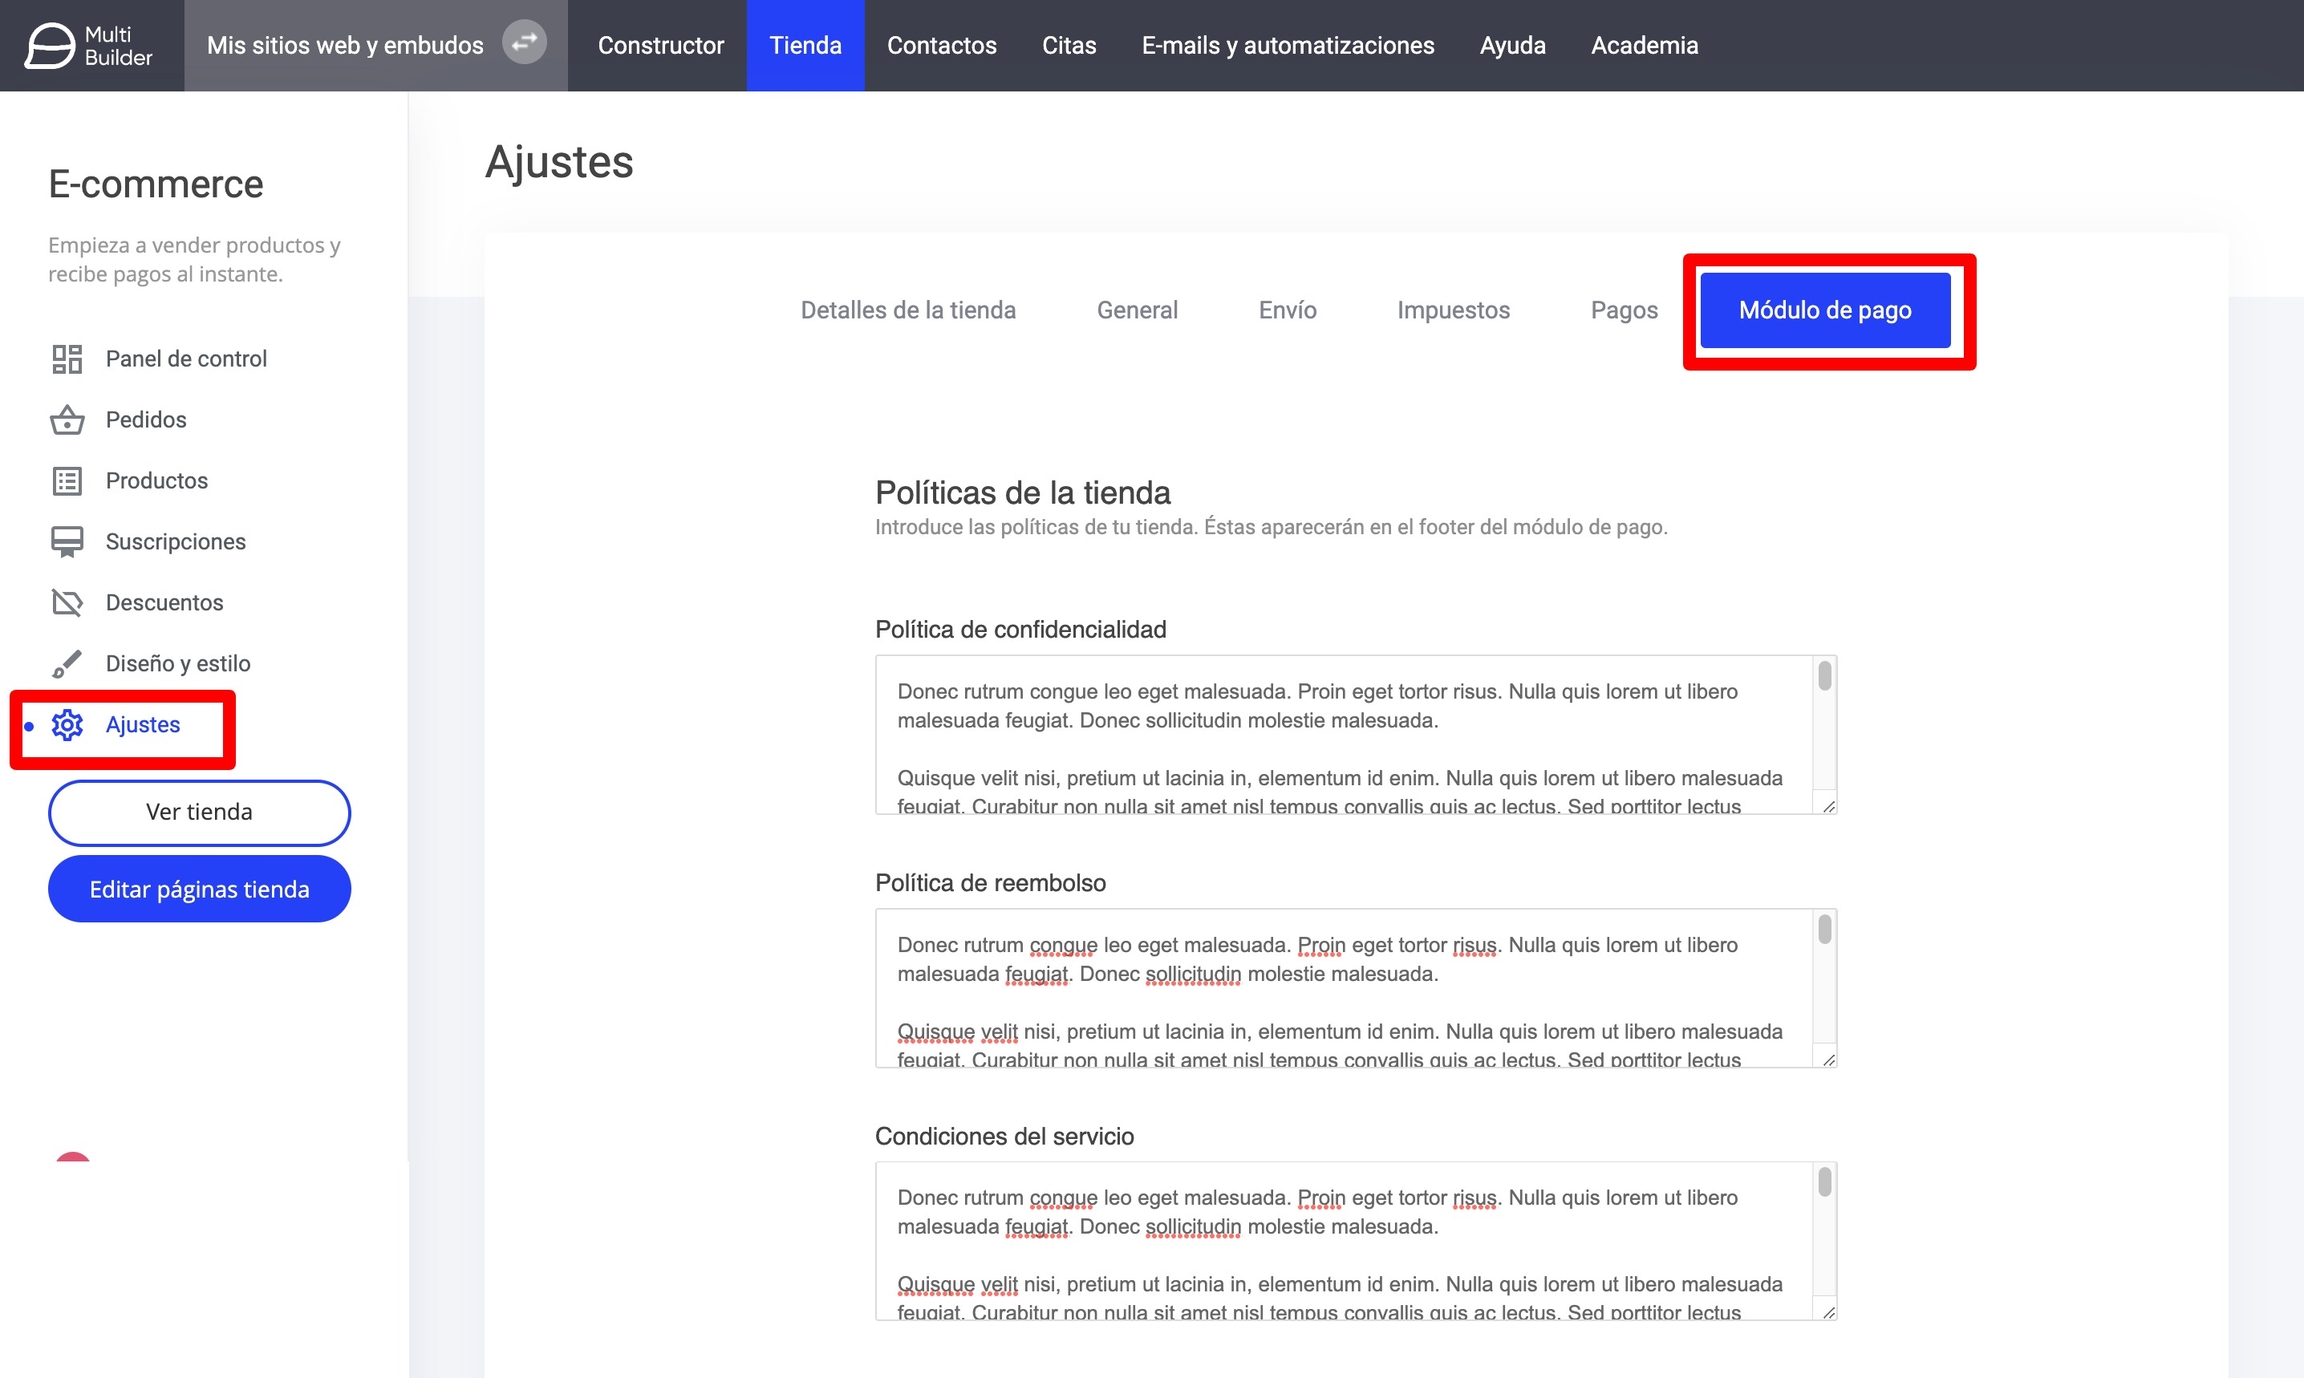Click the site switch arrows icon
2304x1378 pixels.
[x=524, y=43]
